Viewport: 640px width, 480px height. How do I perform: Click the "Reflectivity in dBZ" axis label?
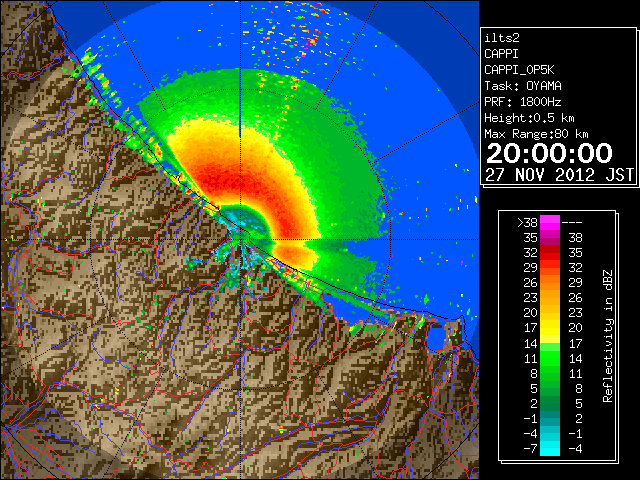tap(608, 336)
